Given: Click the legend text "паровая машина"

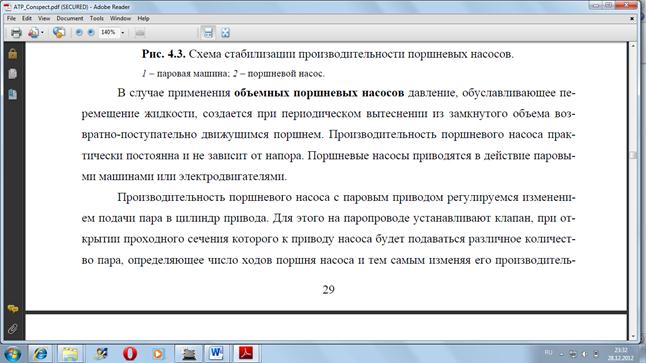Looking at the screenshot, I should [x=192, y=74].
